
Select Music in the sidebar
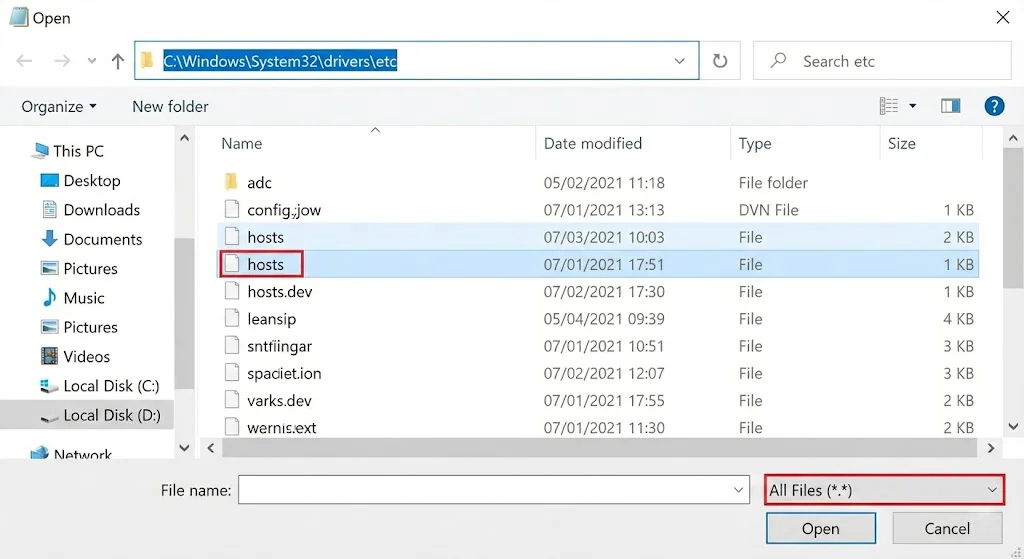[x=83, y=298]
